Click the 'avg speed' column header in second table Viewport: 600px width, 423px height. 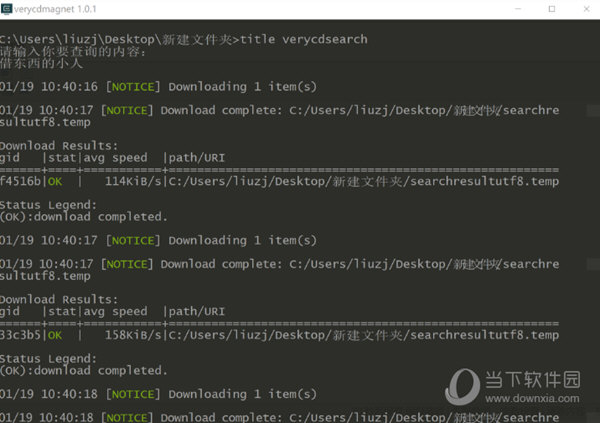[x=115, y=312]
